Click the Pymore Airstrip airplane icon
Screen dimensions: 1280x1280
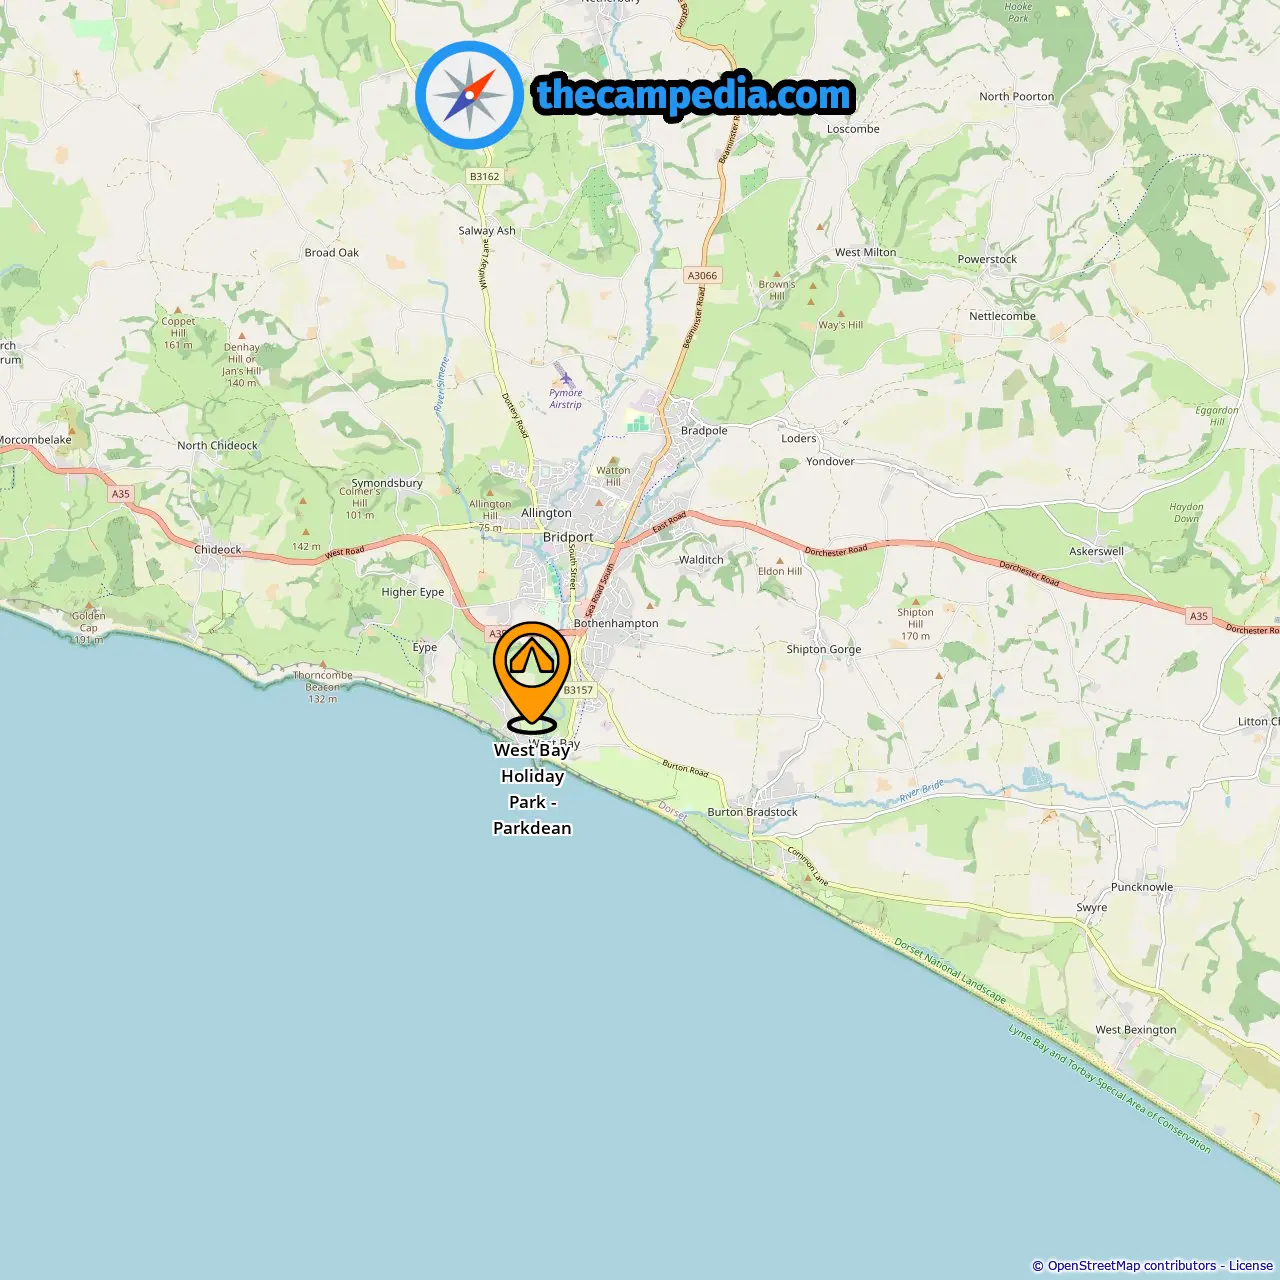[x=566, y=378]
